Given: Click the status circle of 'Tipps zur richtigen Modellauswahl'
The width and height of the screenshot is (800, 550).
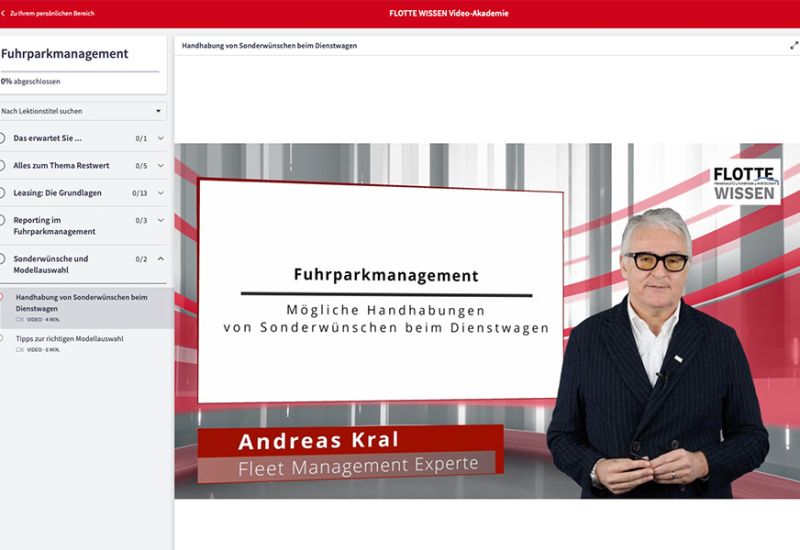Looking at the screenshot, I should coord(2,338).
